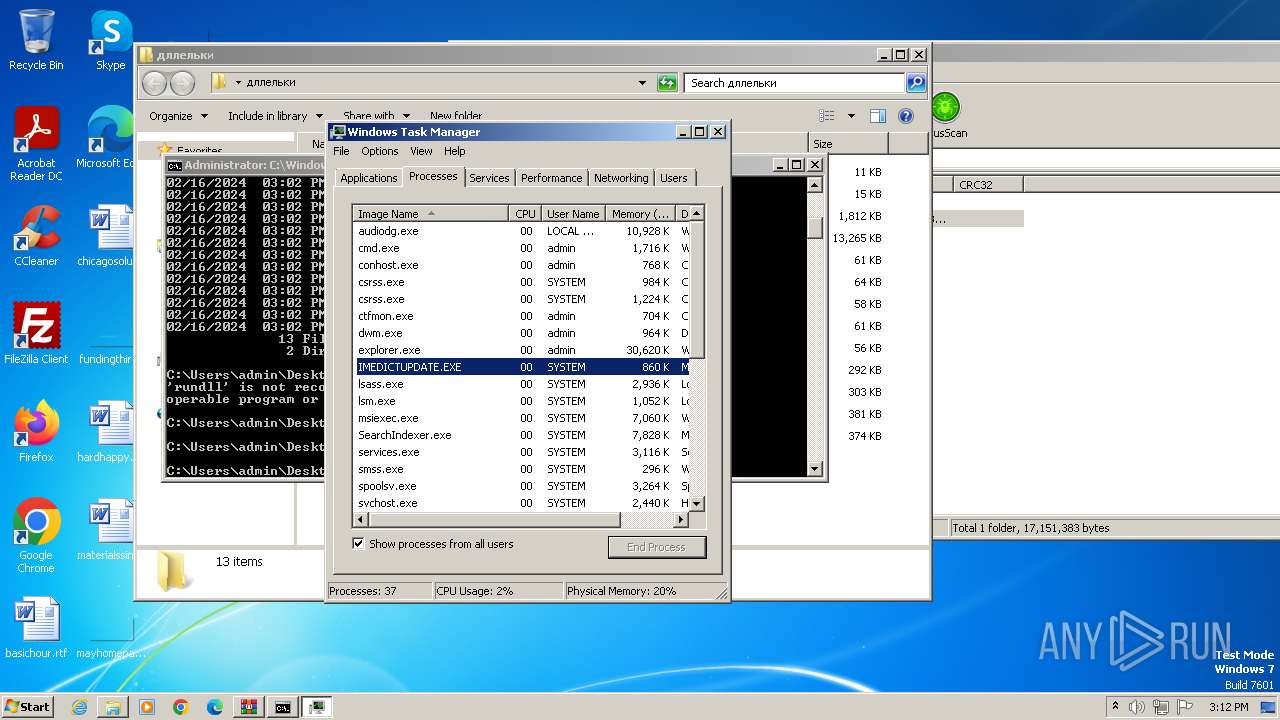Select msiexec.exe process row
The width and height of the screenshot is (1280, 720).
(x=522, y=418)
